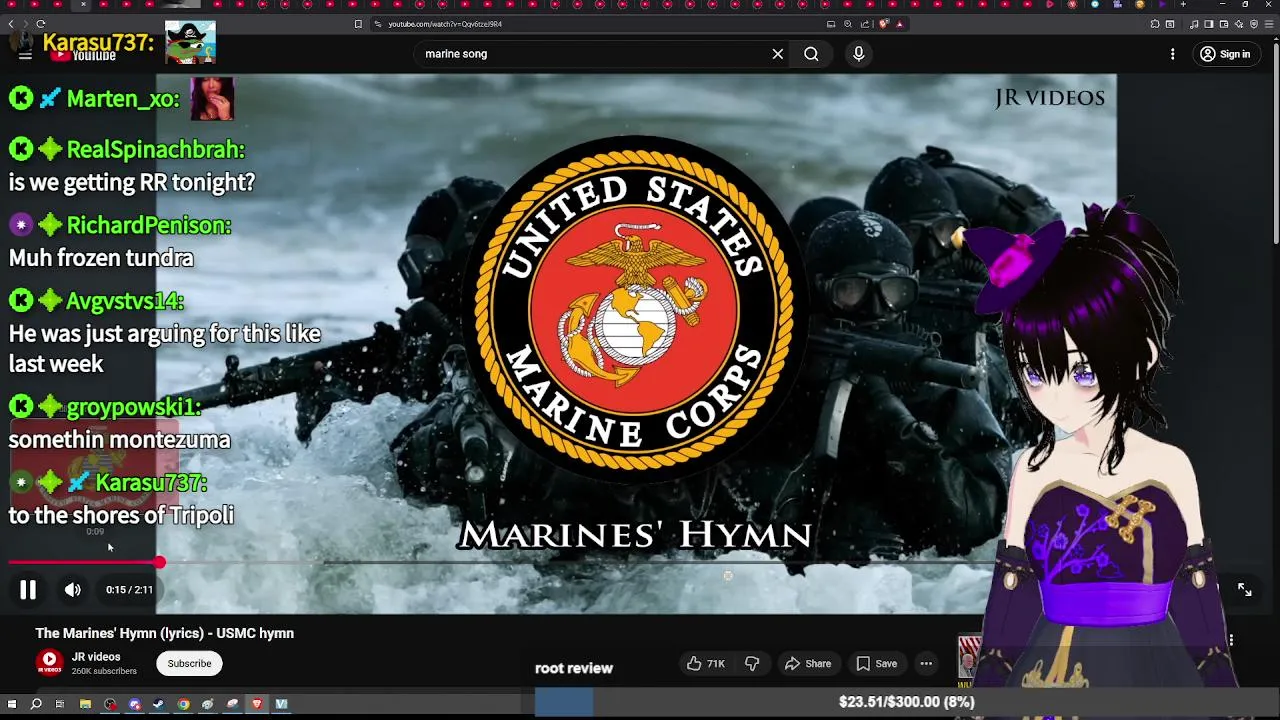1280x720 pixels.
Task: Click chat username Avgvstvs14
Action: click(x=125, y=301)
